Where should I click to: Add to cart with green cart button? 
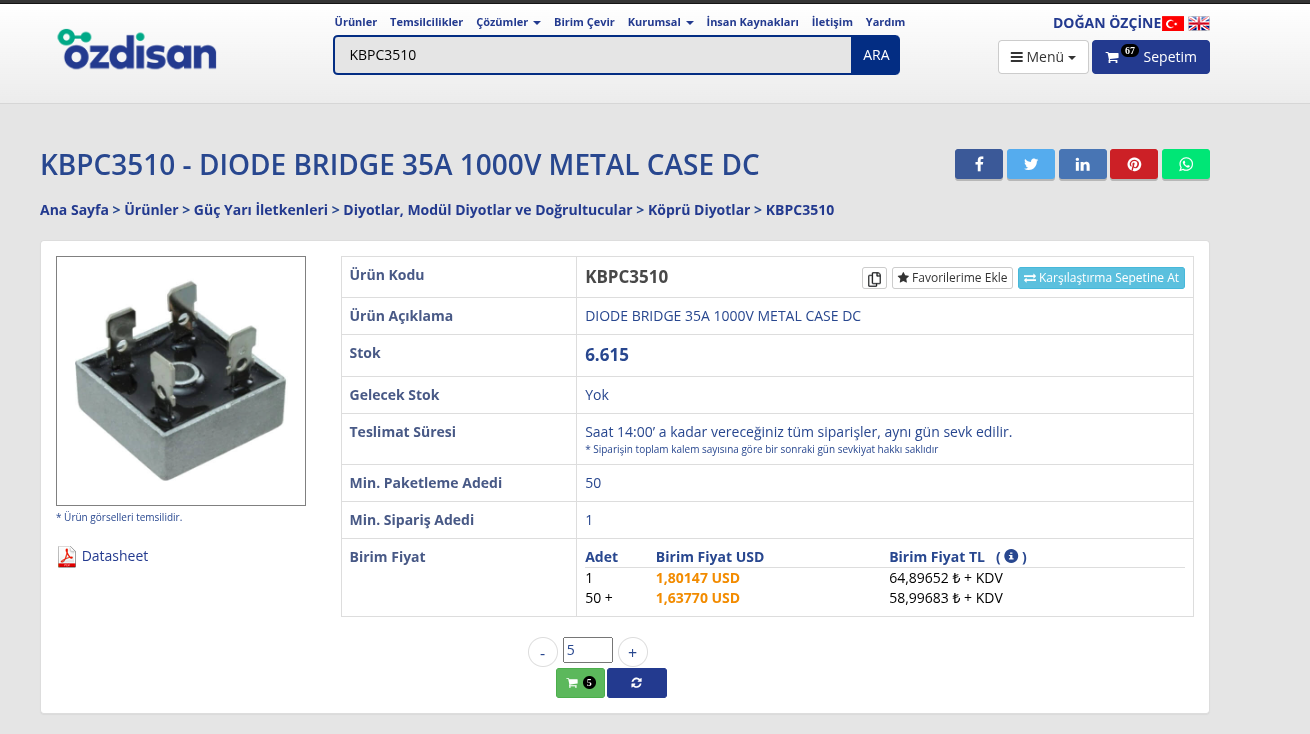[x=580, y=683]
